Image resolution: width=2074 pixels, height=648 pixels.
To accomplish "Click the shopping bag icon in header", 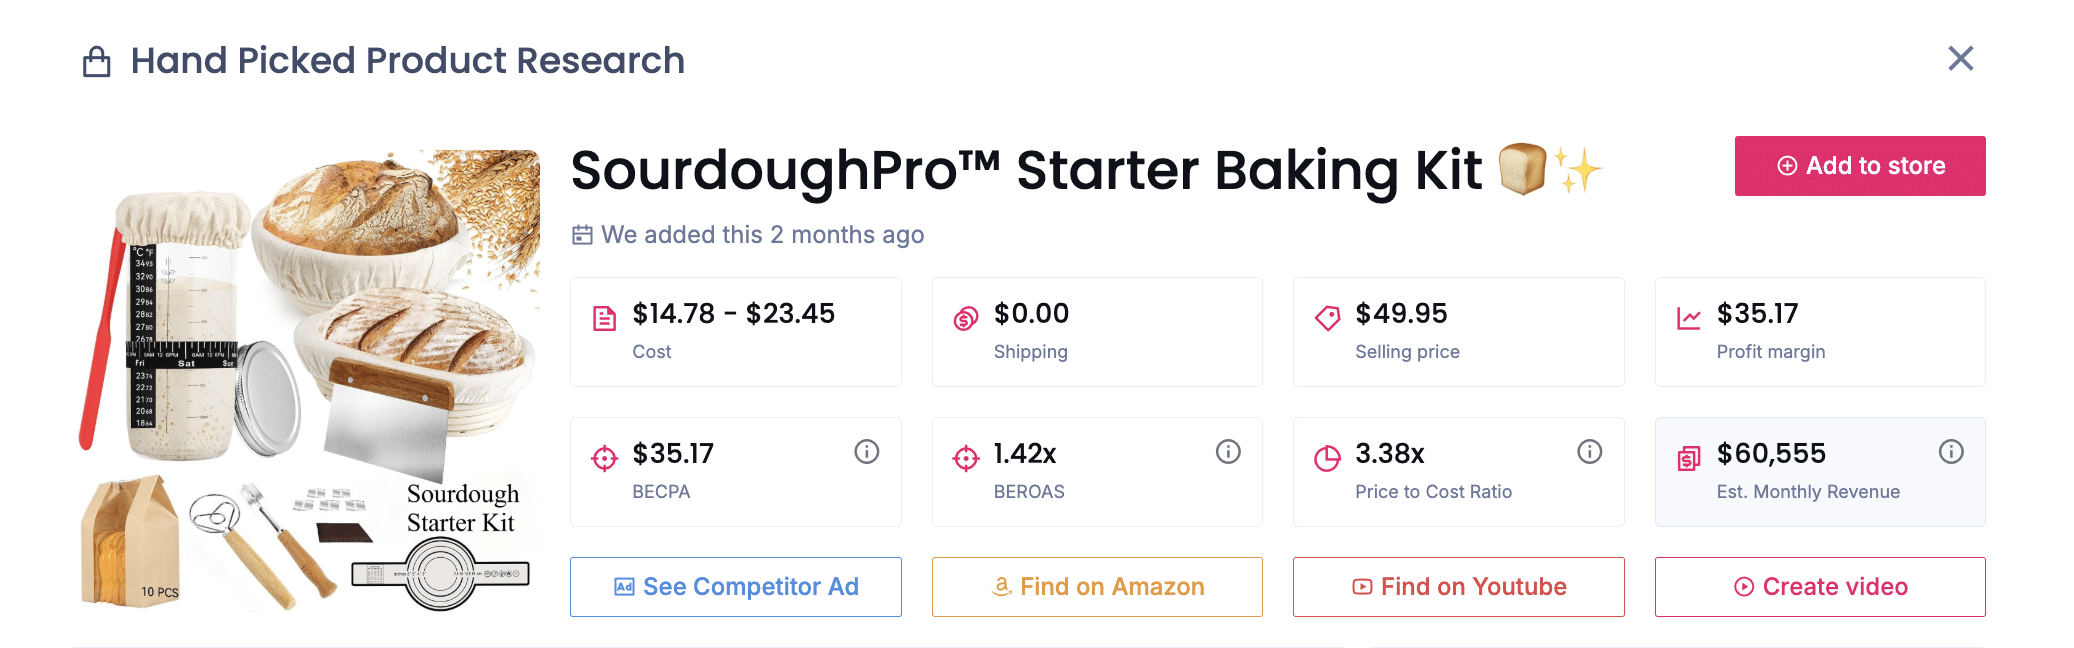I will tap(96, 61).
